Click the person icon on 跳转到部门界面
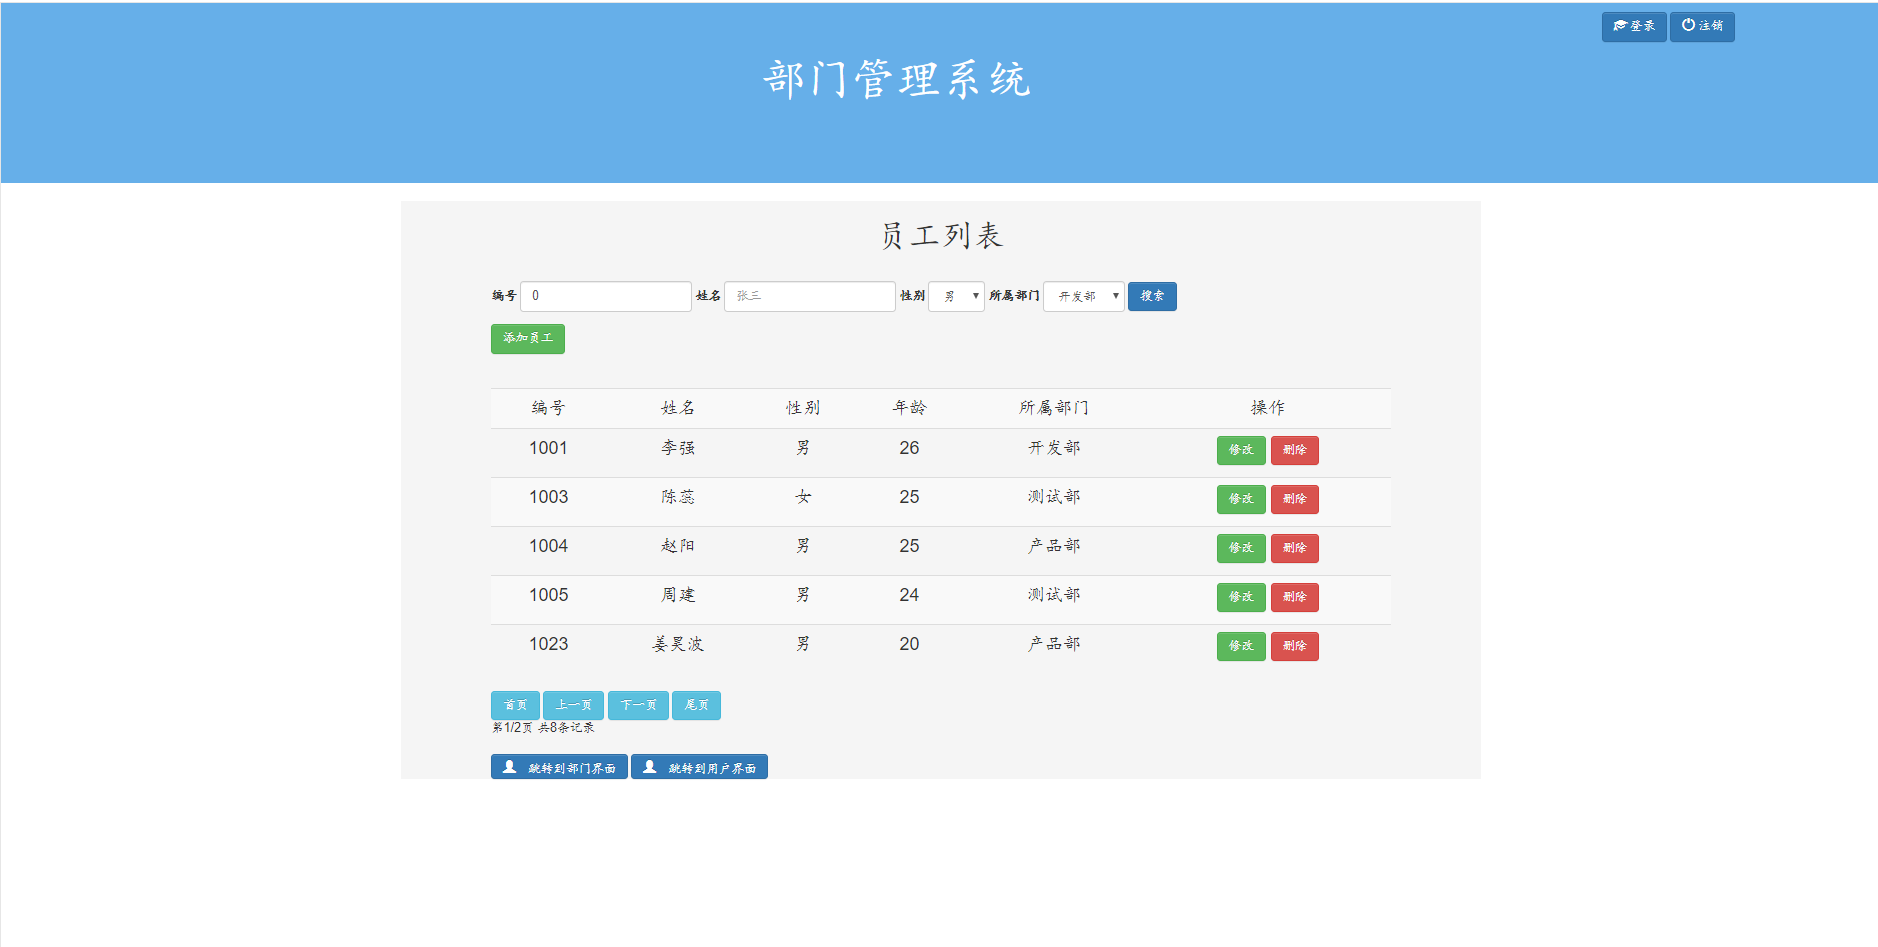The height and width of the screenshot is (947, 1878). point(511,766)
